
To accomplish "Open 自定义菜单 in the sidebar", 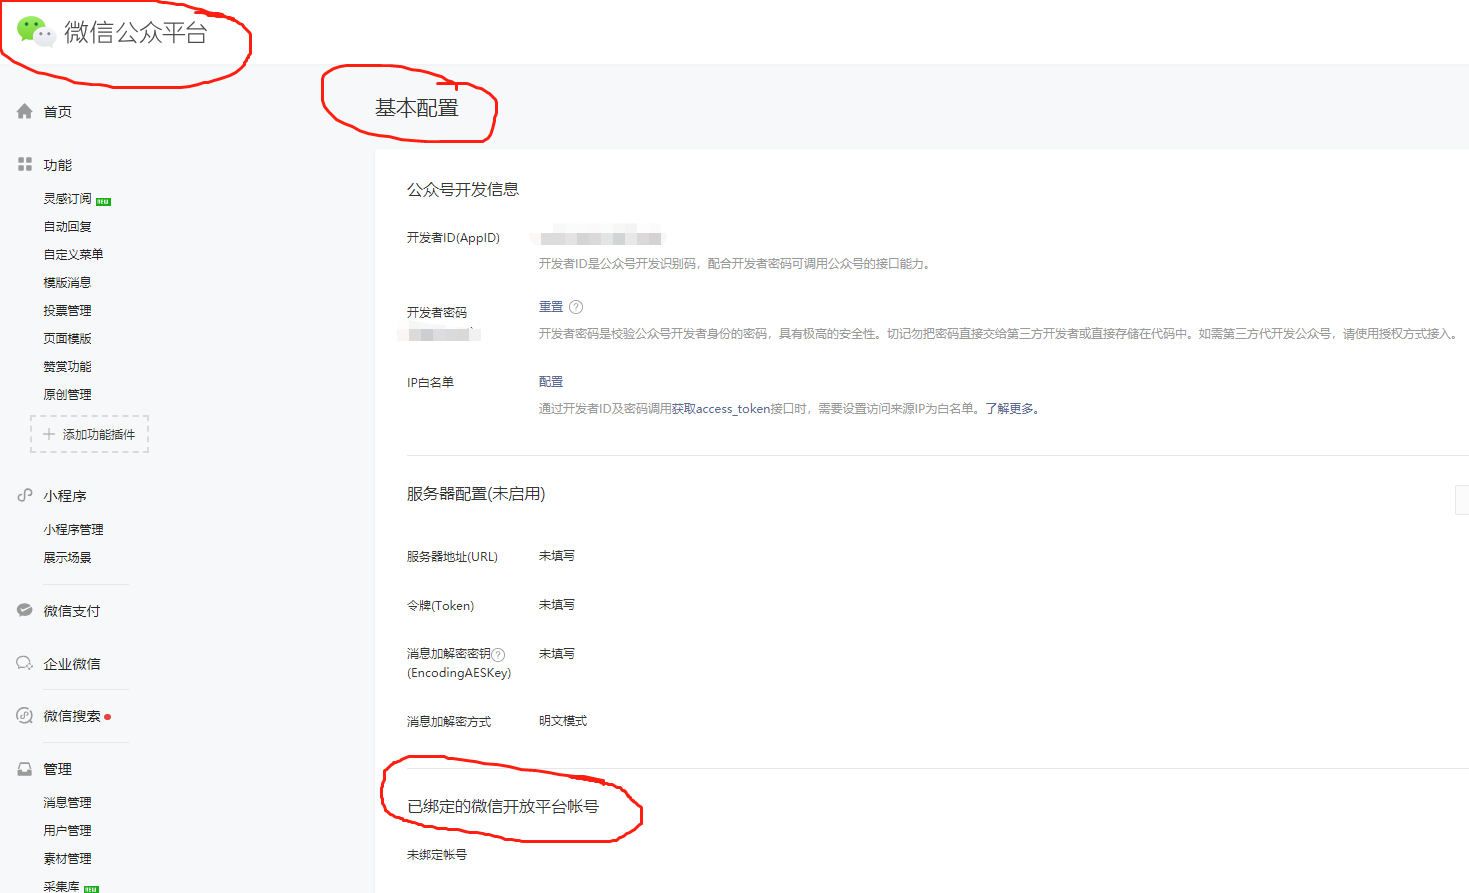I will (x=74, y=255).
